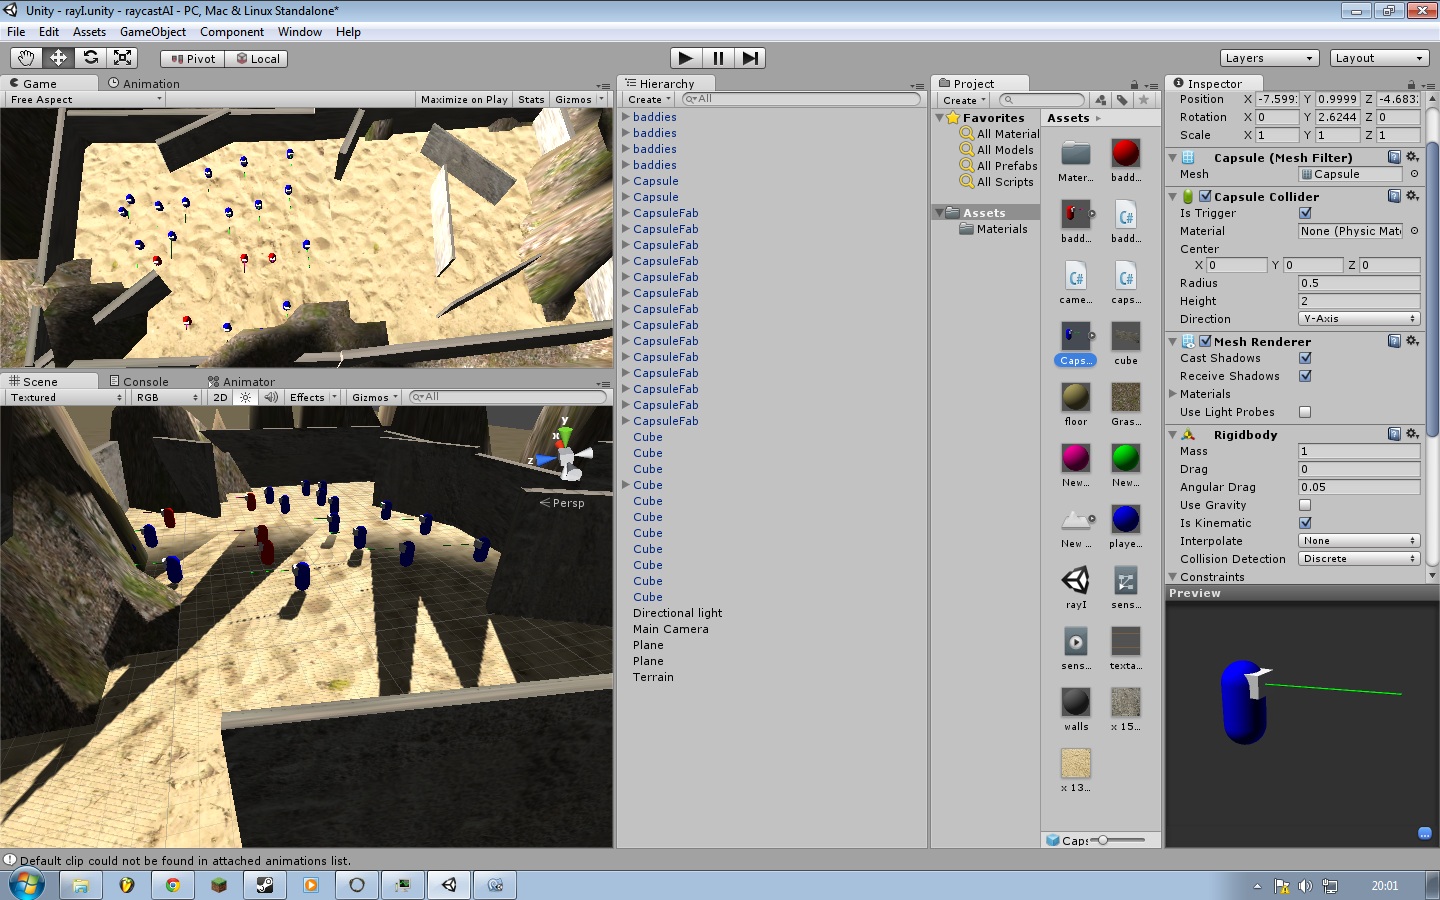Viewport: 1440px width, 900px height.
Task: Click the Step frame button
Action: [x=750, y=58]
